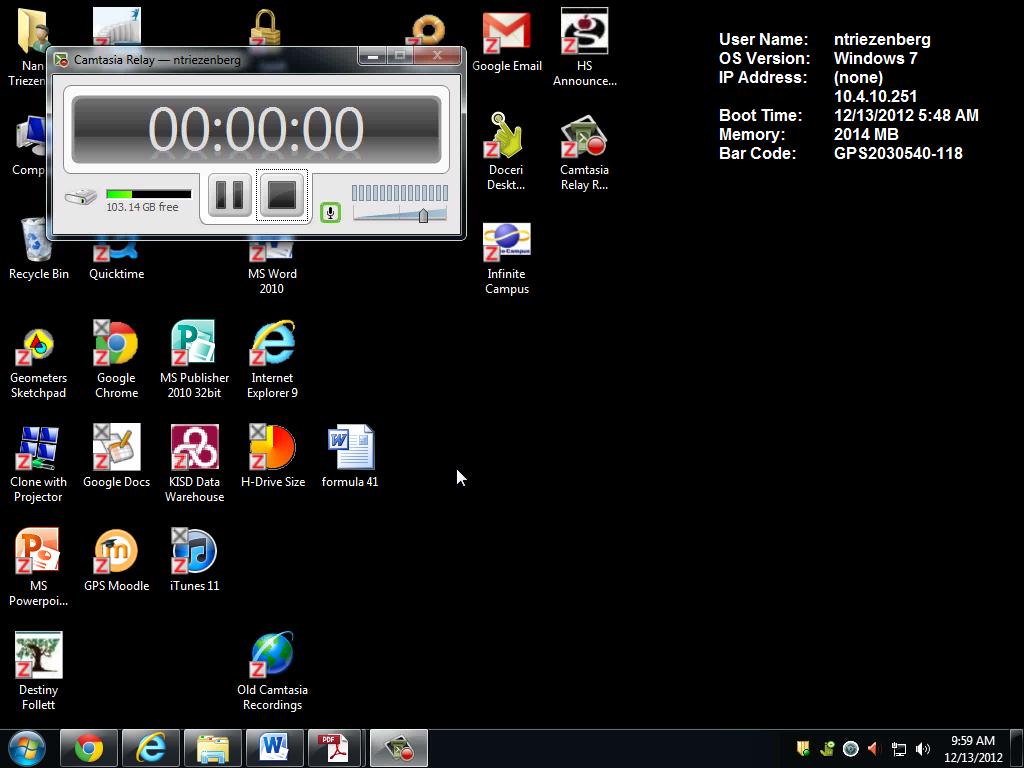Click the muted red speaker tray icon
1024x768 pixels.
point(874,748)
